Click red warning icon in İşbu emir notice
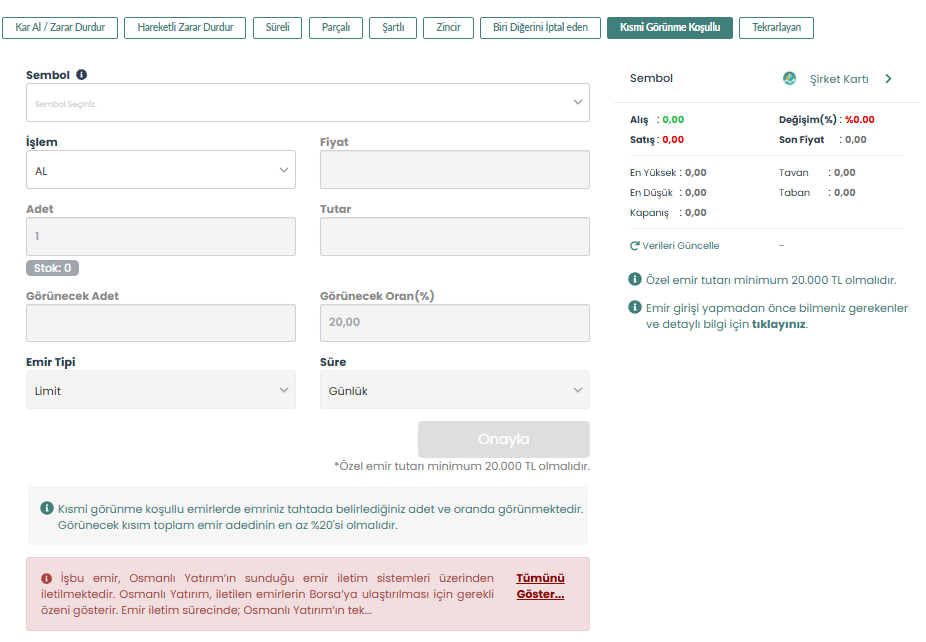Screen dimensions: 926x642 click(46, 578)
